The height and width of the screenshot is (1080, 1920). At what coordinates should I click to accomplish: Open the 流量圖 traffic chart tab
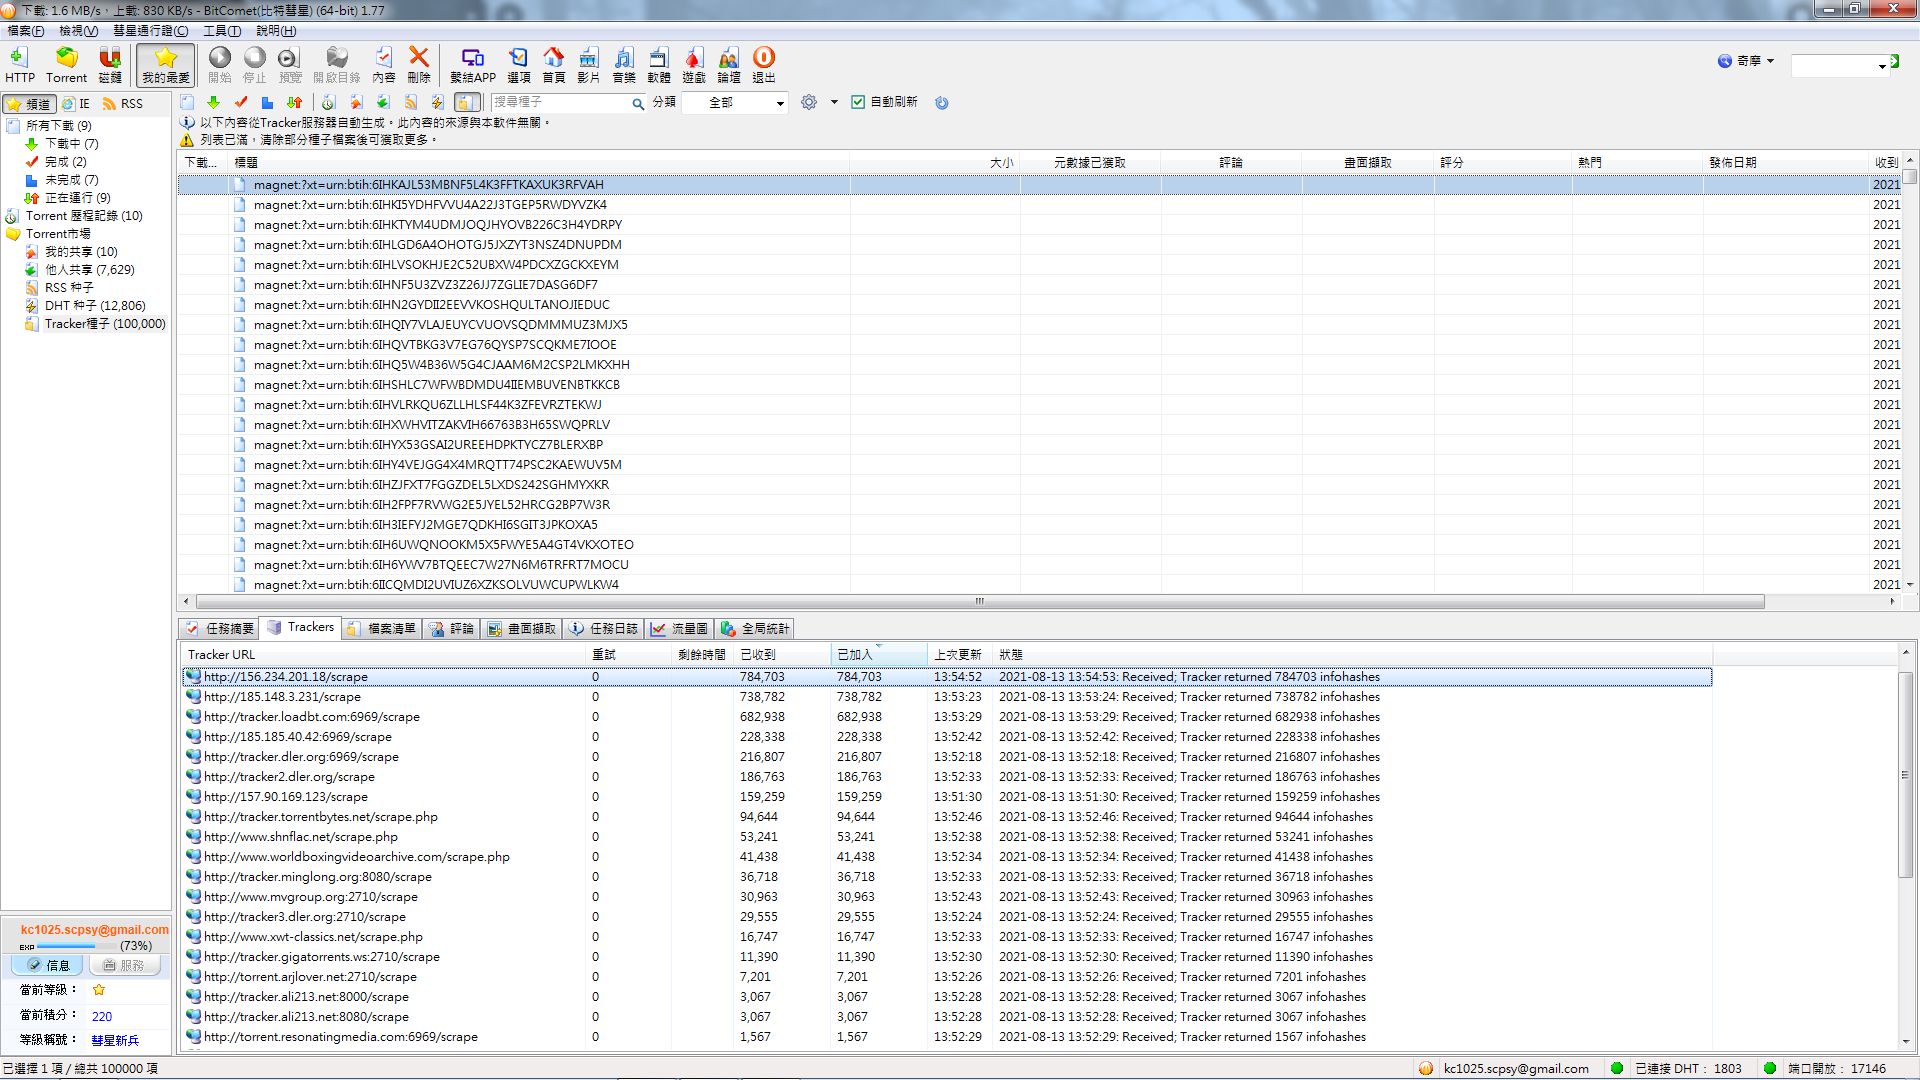point(679,629)
